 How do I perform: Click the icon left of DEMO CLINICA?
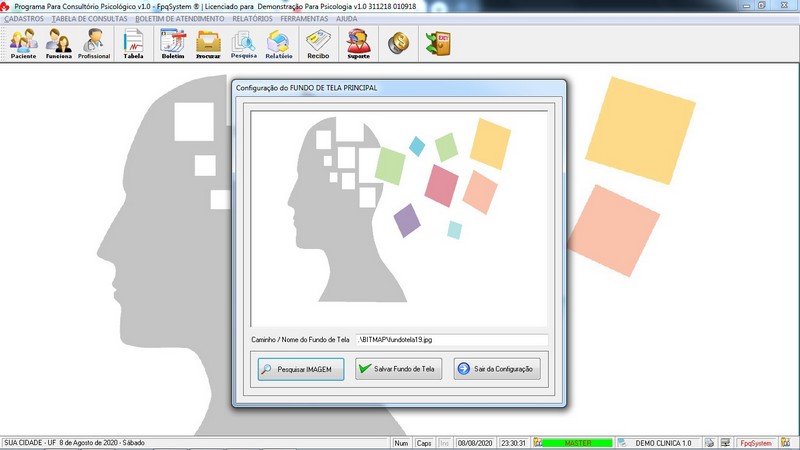pos(622,443)
